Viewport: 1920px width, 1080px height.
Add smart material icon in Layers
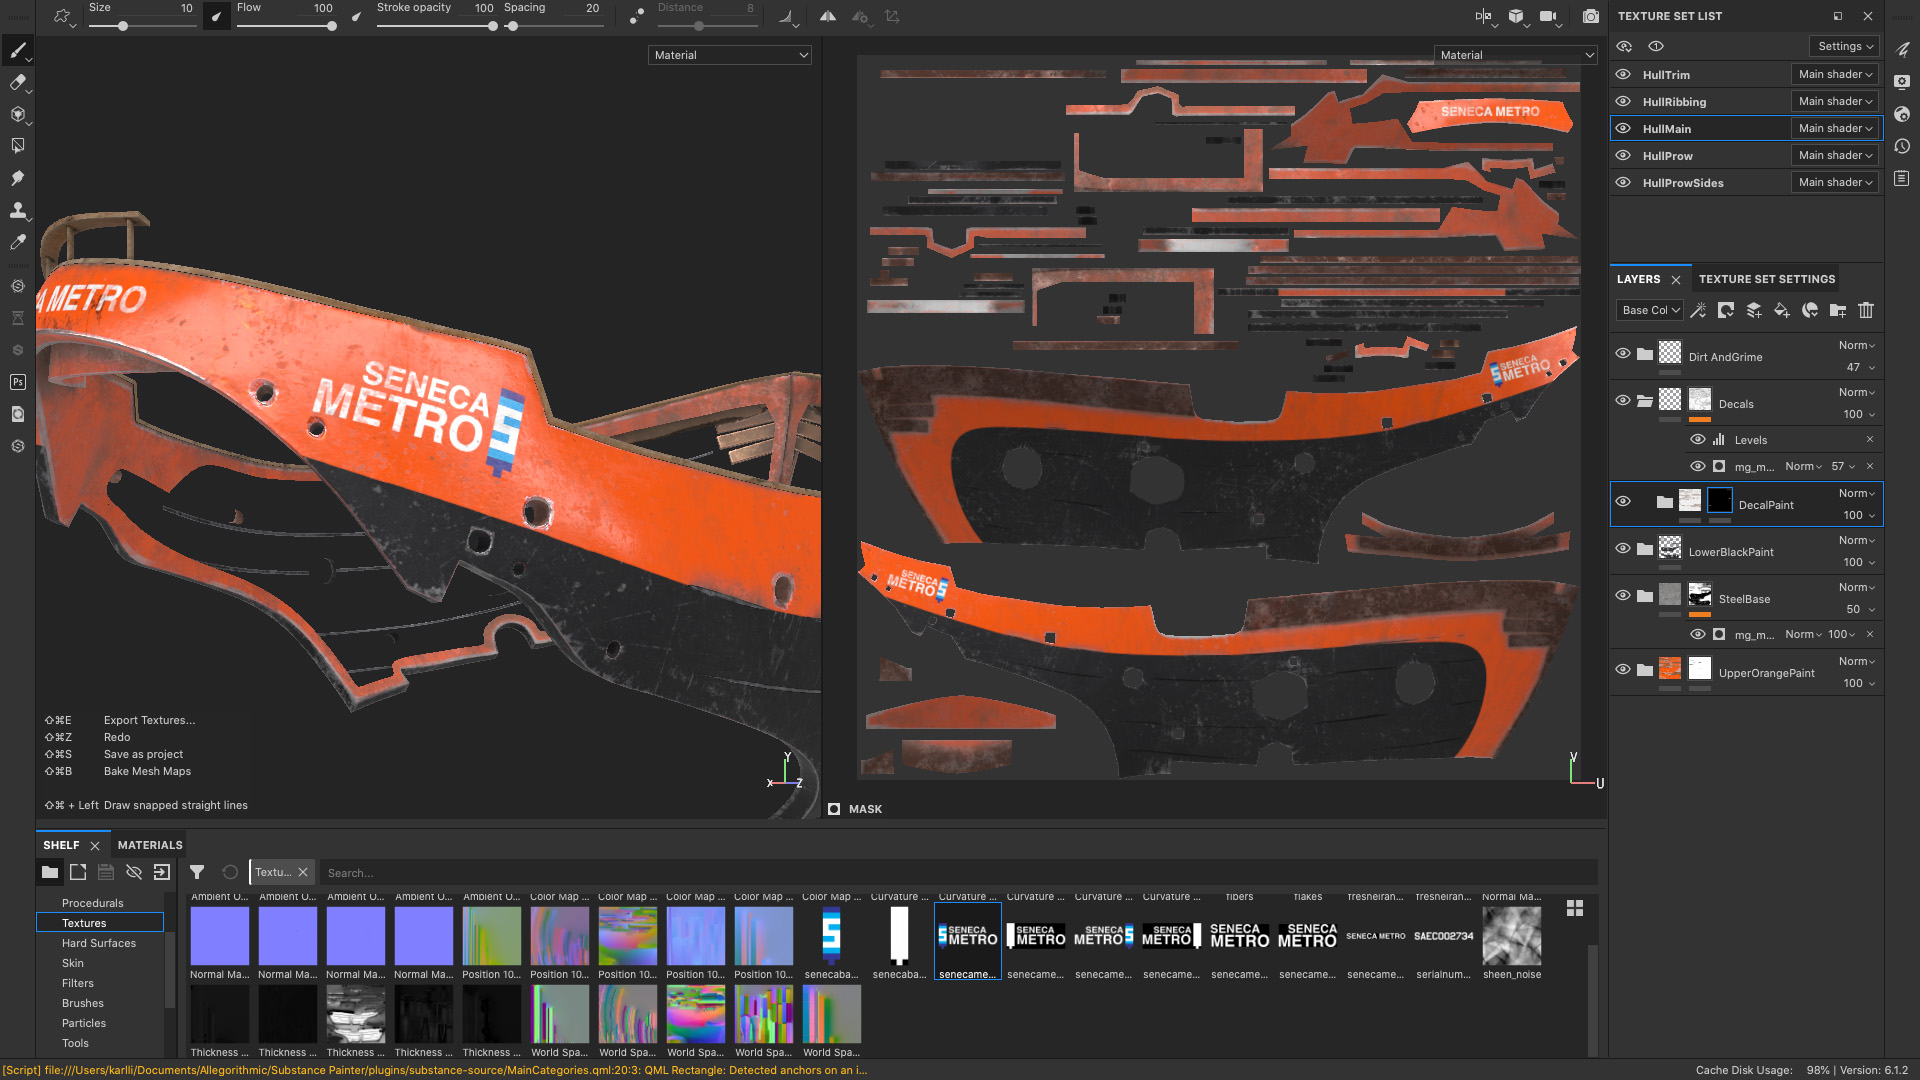tap(1810, 310)
